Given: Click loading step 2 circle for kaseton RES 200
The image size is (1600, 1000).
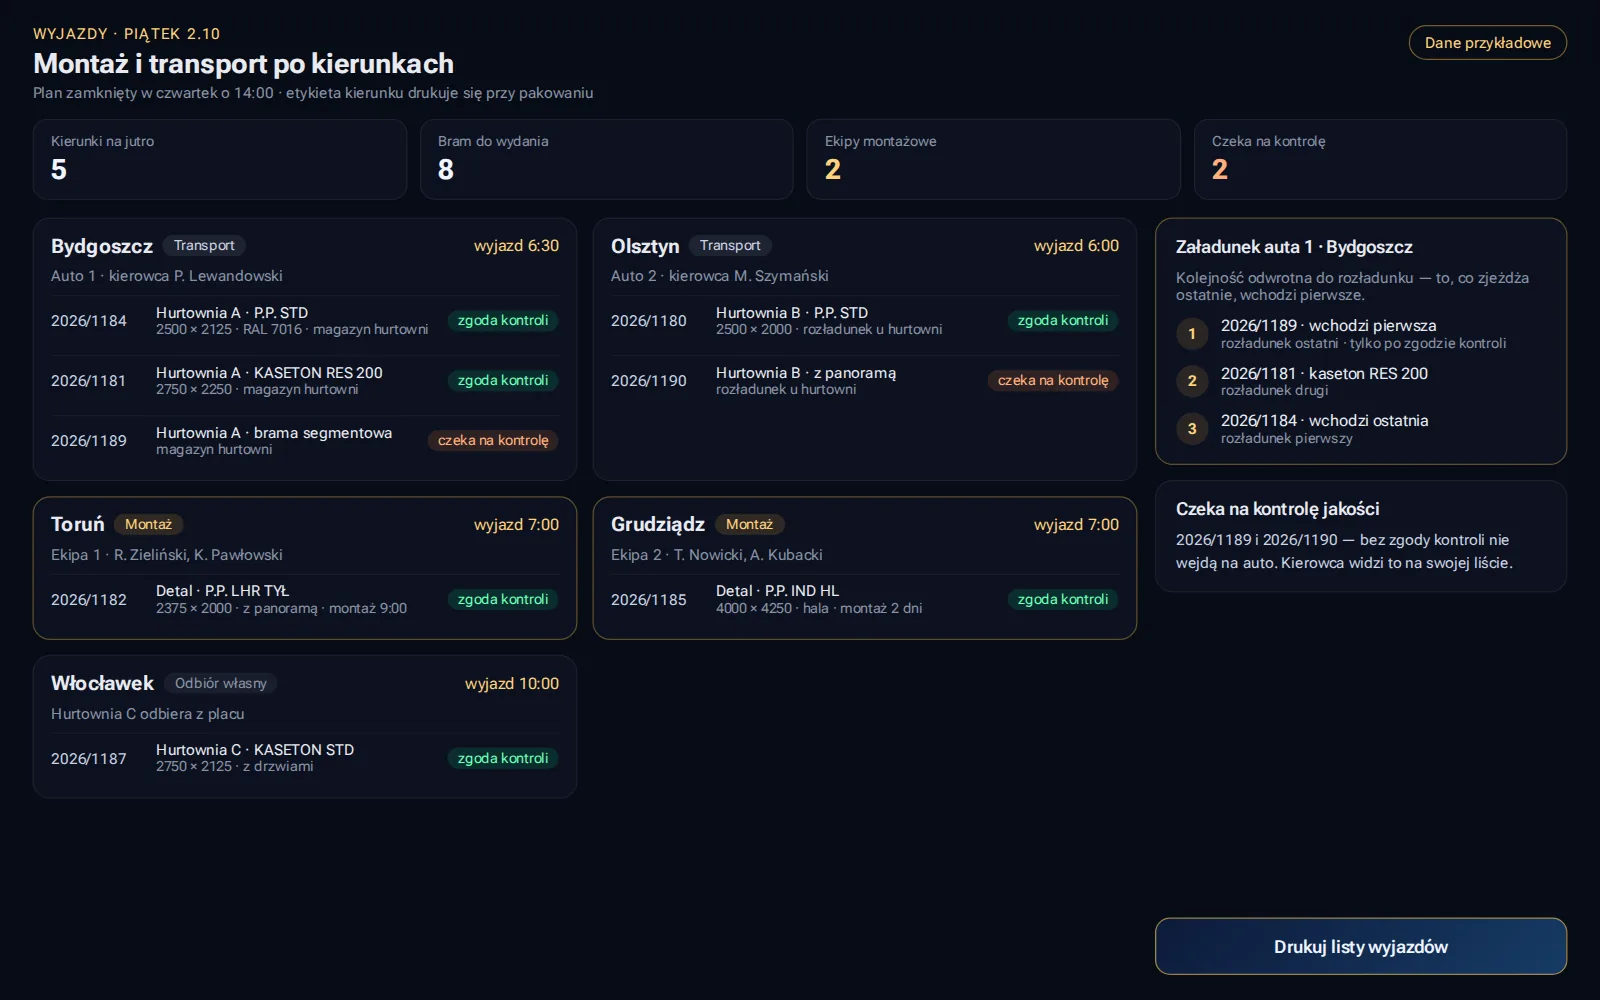Looking at the screenshot, I should [x=1192, y=381].
